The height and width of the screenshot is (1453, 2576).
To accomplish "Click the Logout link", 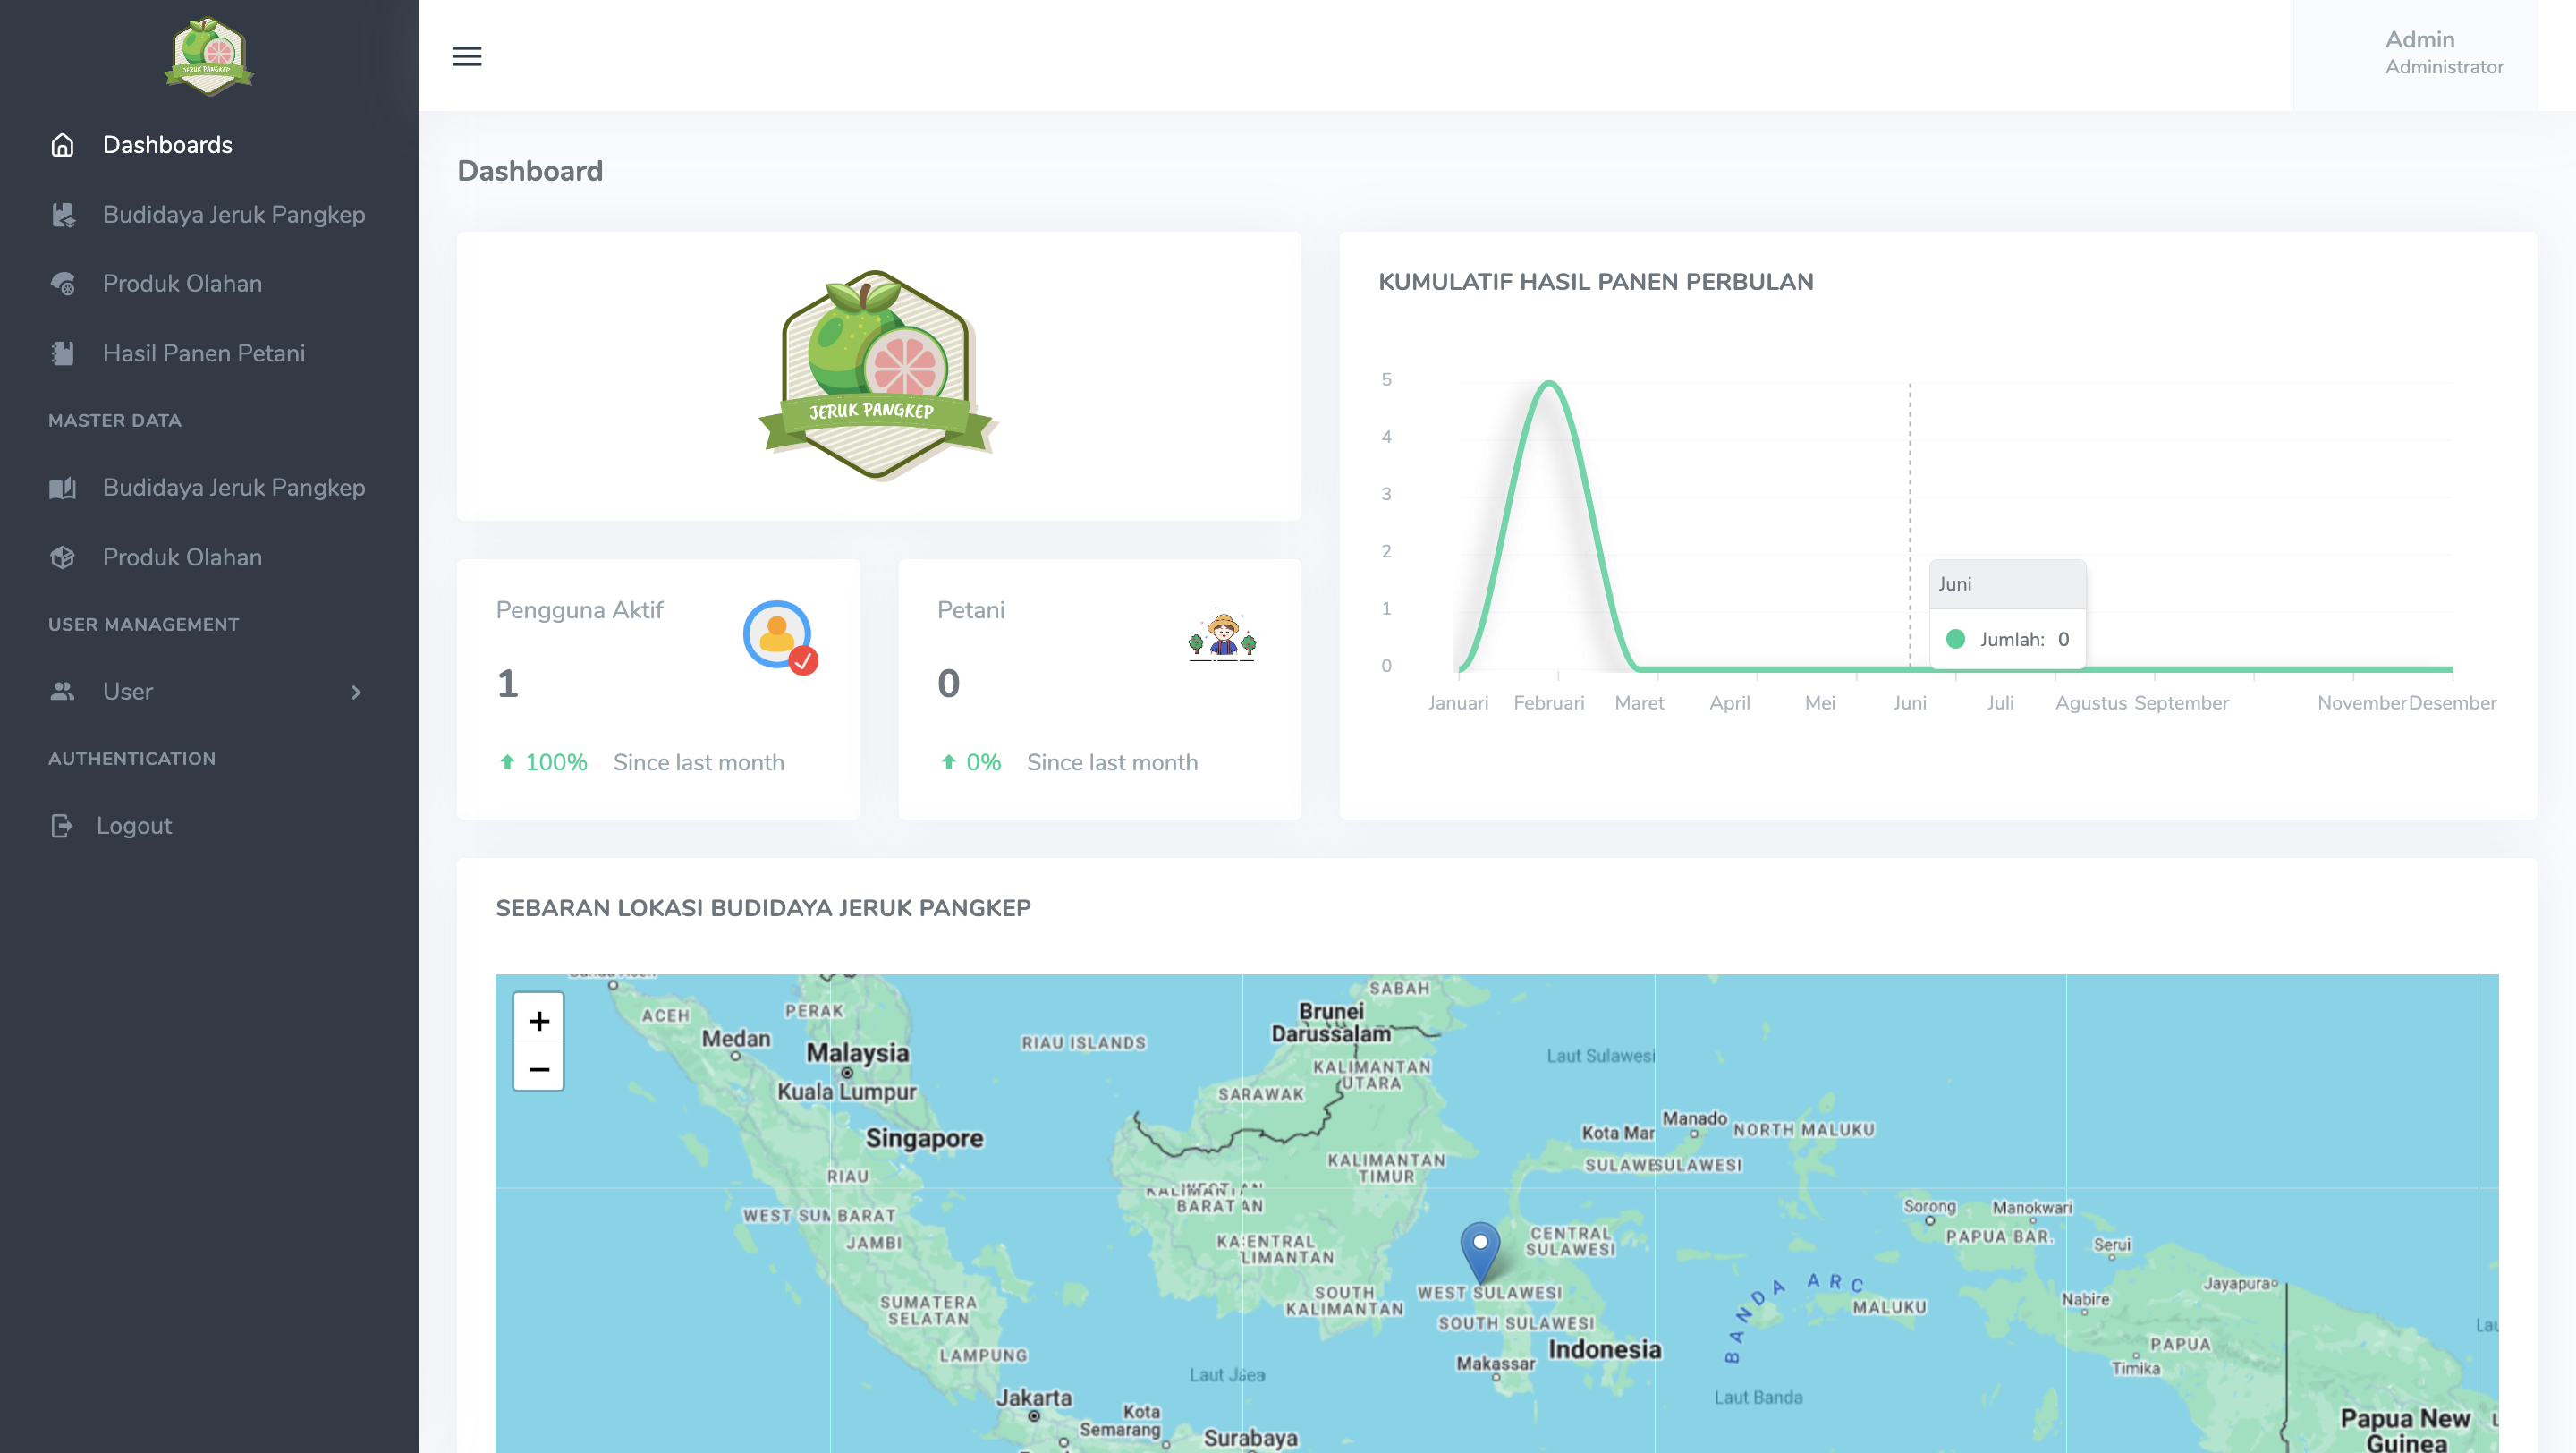I will click(x=134, y=826).
